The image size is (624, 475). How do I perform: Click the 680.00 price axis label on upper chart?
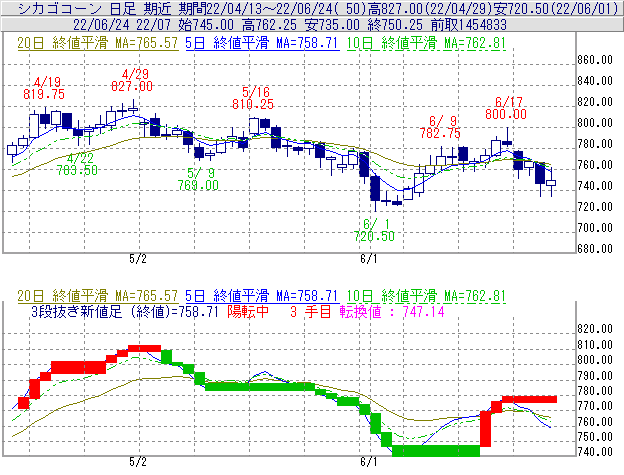point(595,249)
